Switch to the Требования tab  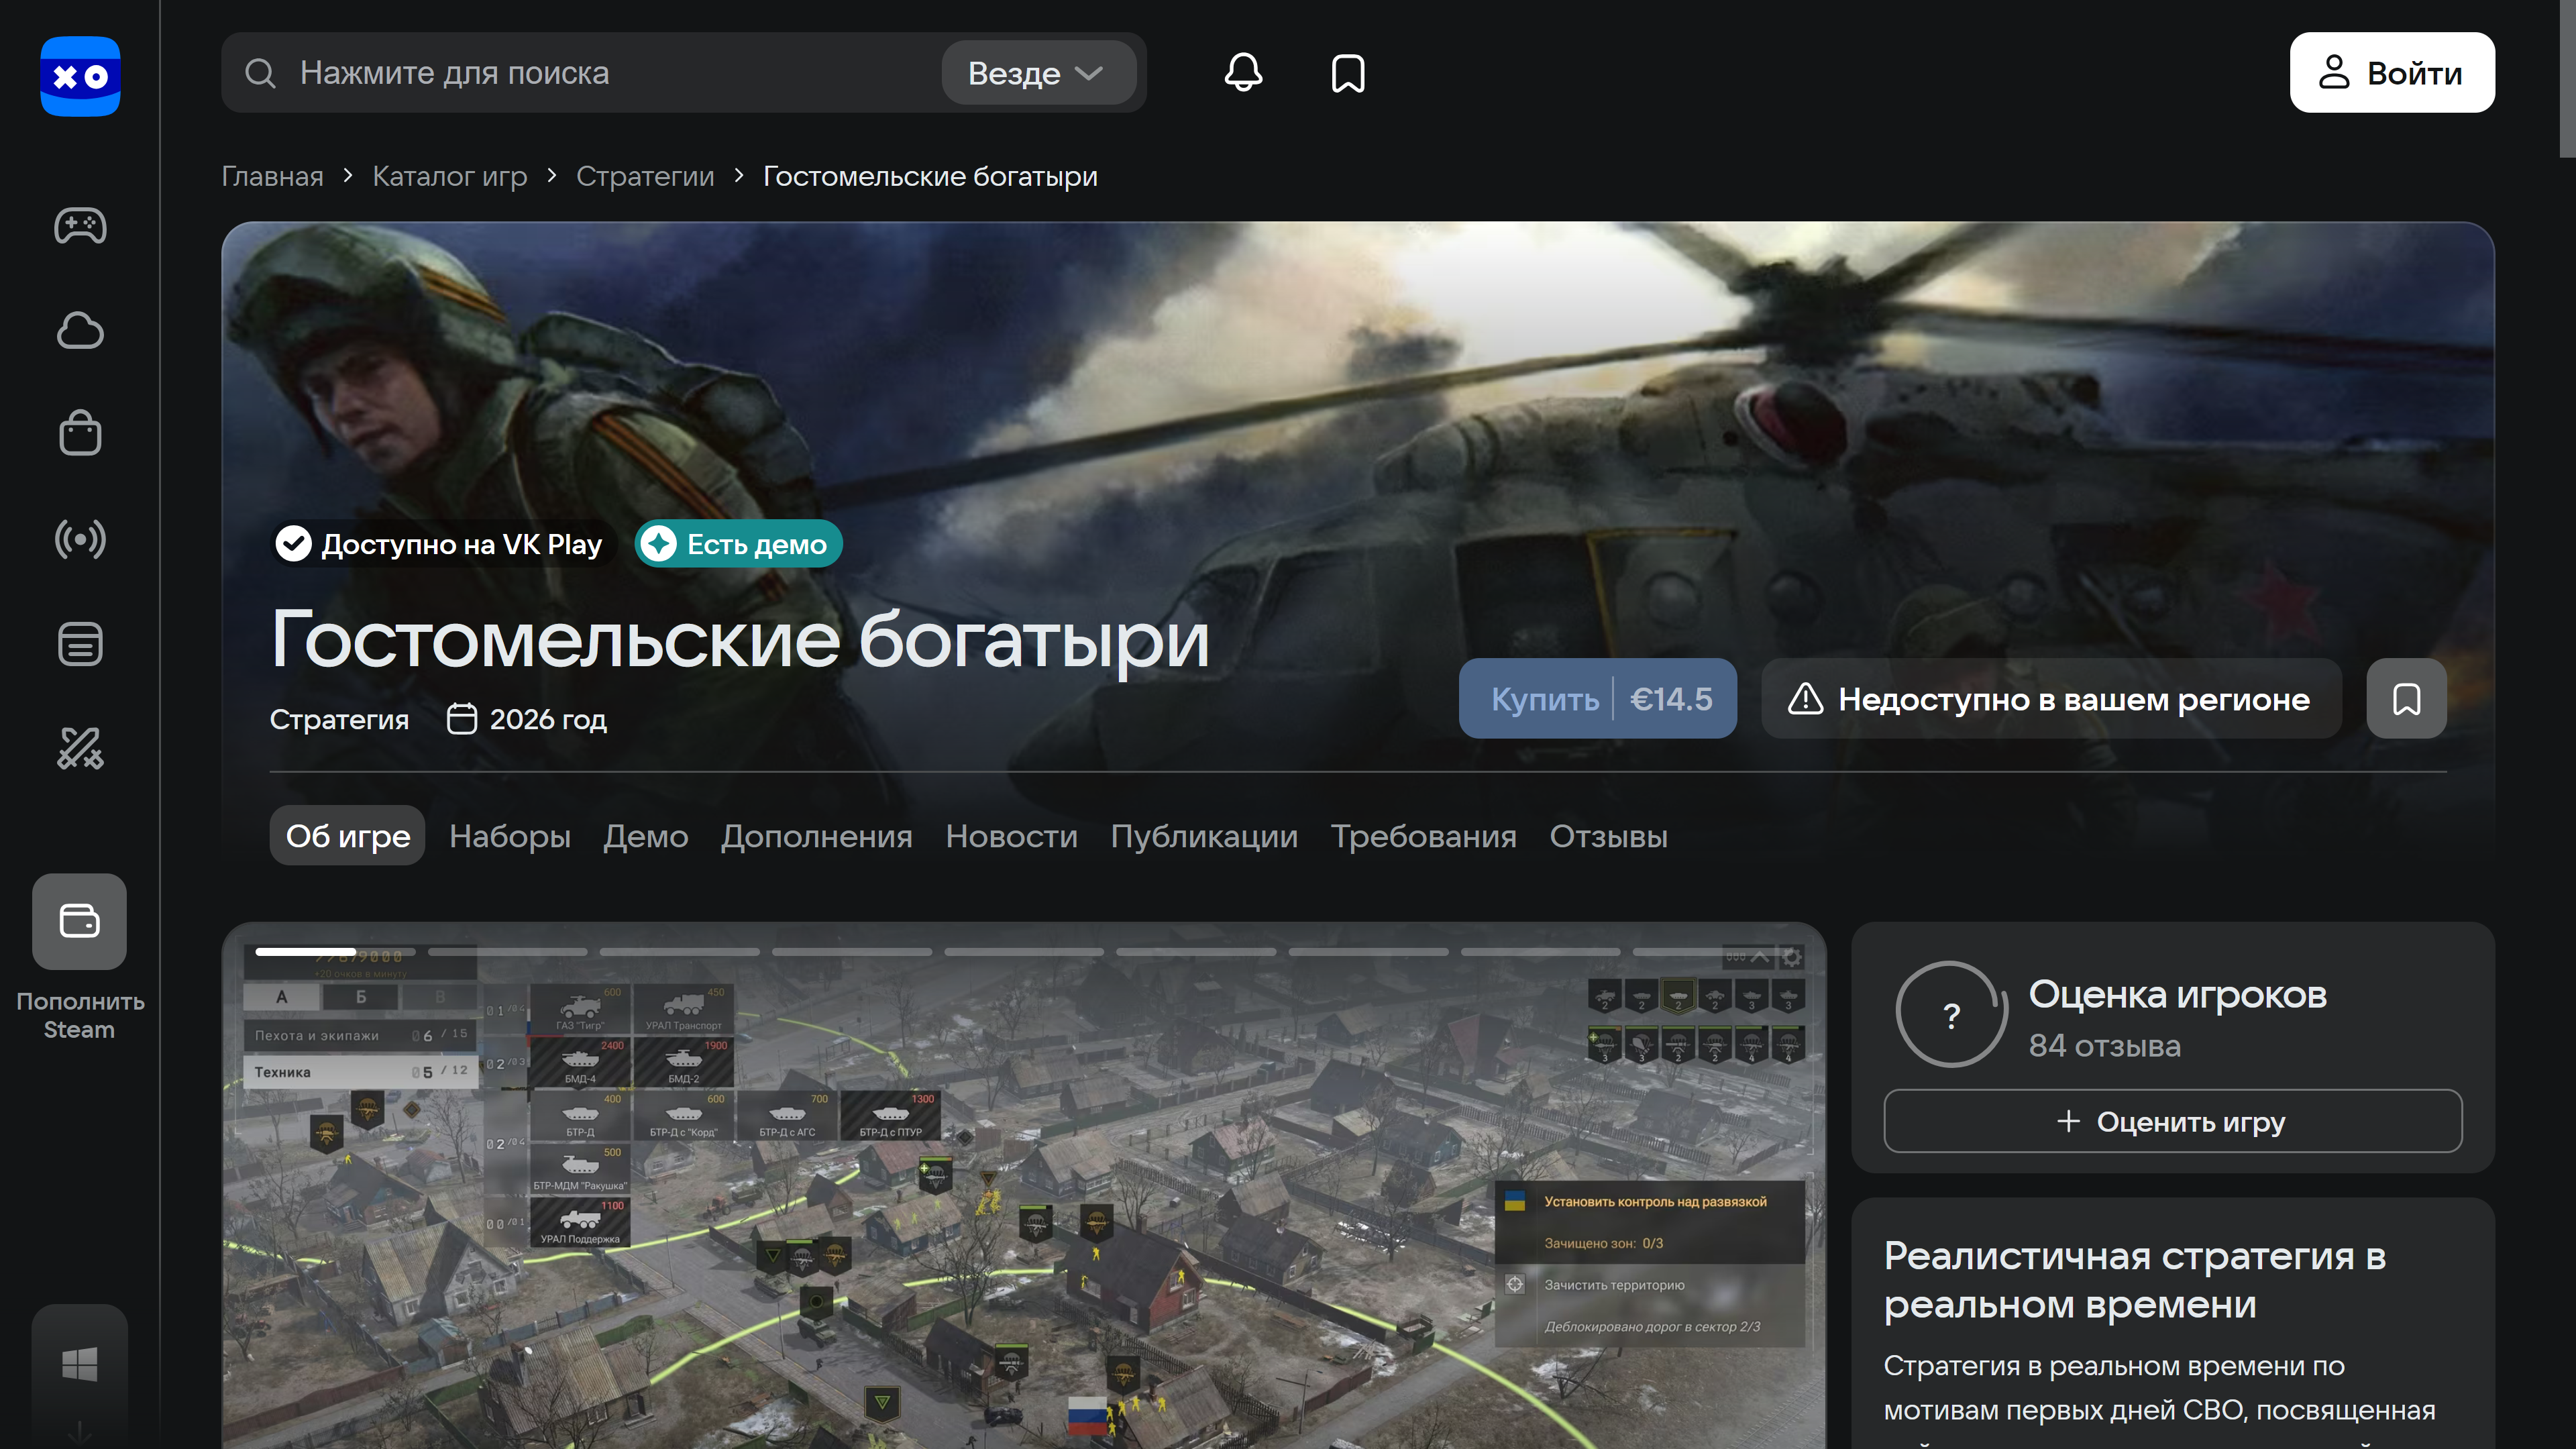point(1423,836)
